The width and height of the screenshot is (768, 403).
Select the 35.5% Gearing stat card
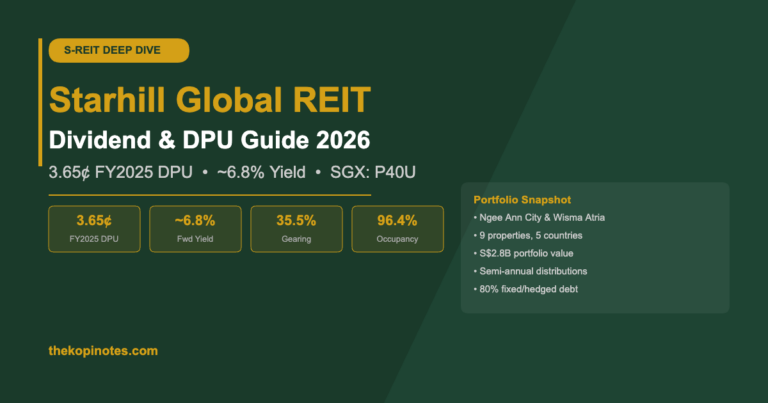(x=296, y=229)
